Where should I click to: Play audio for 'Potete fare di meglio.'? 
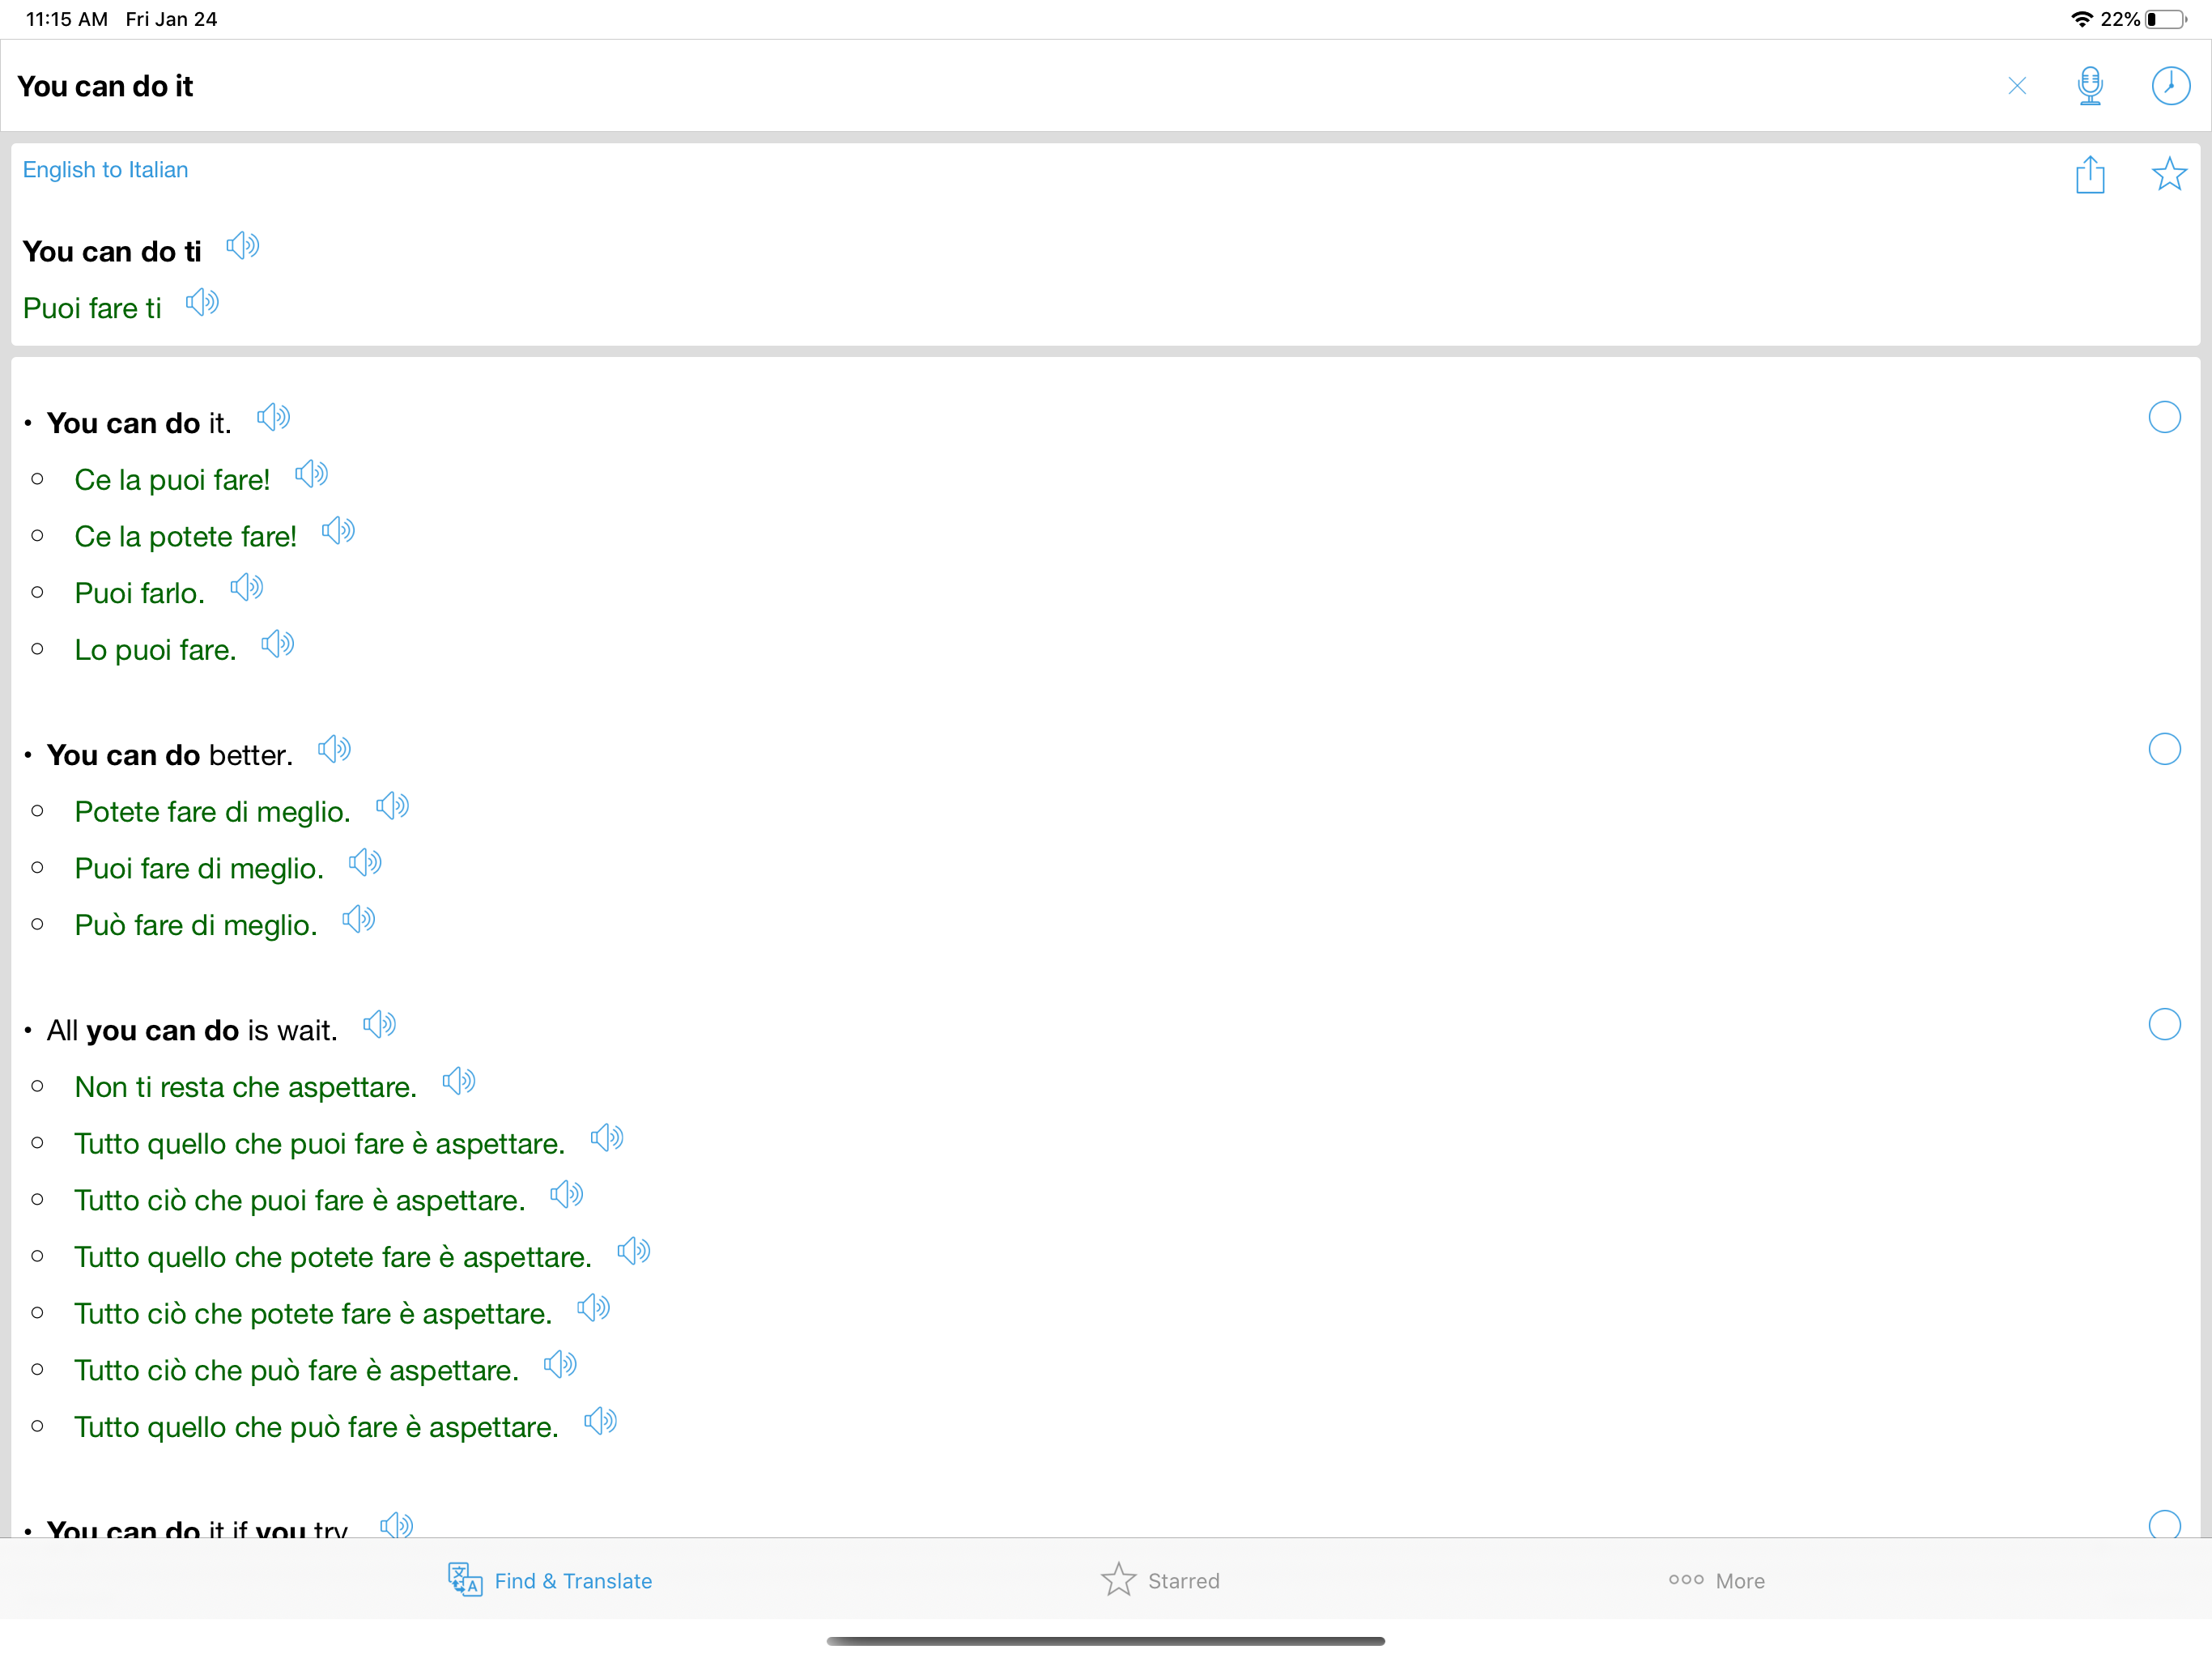(x=392, y=806)
